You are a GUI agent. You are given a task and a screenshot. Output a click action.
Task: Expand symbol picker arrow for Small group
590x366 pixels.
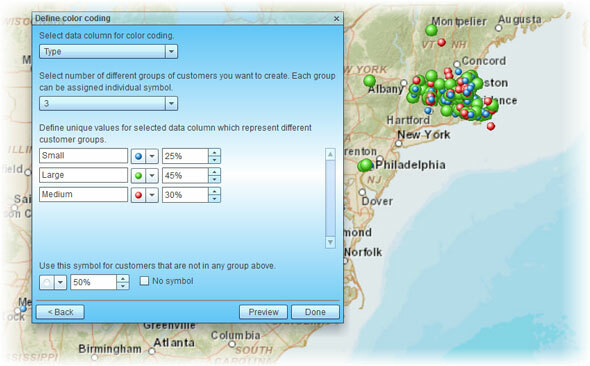coord(152,156)
